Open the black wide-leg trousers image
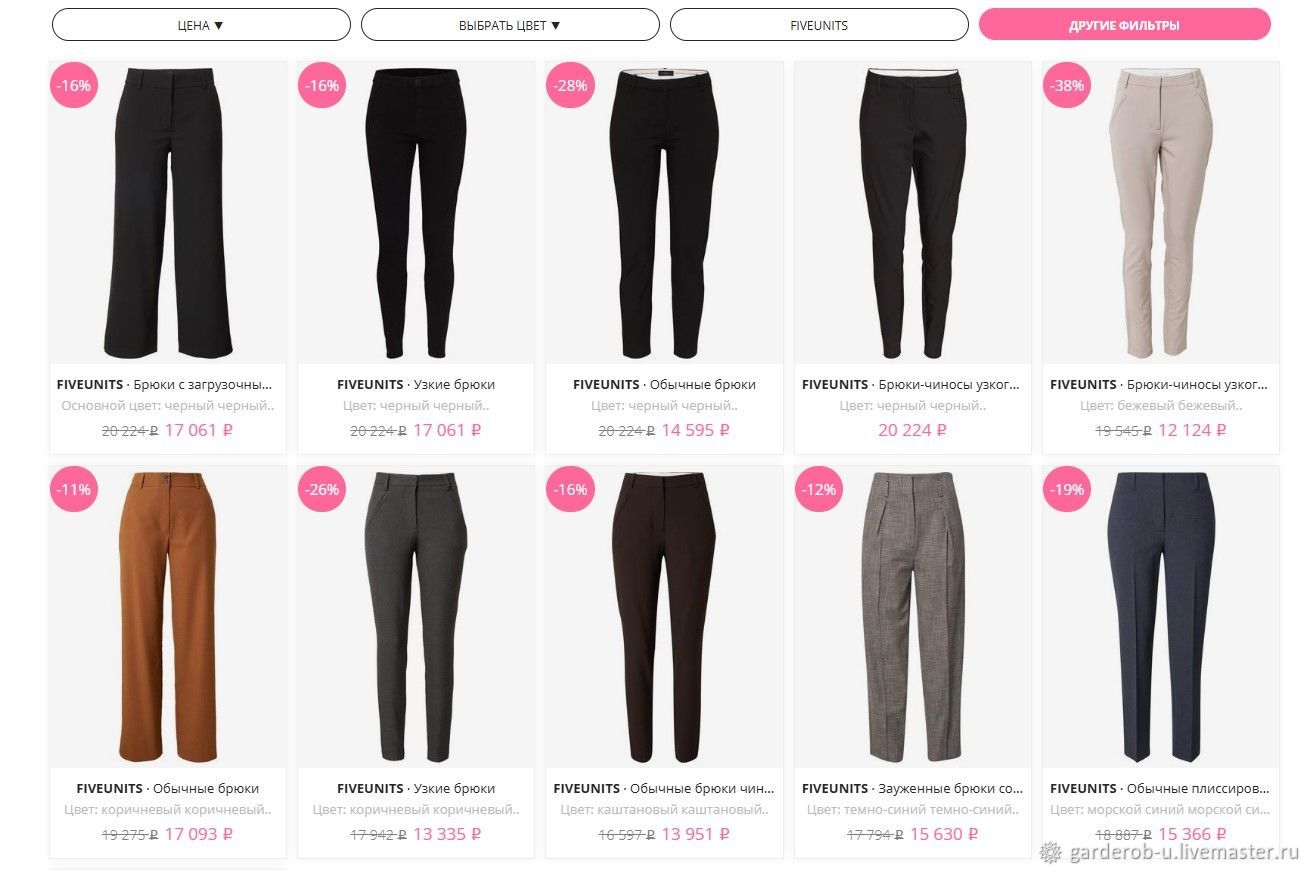 coord(168,213)
